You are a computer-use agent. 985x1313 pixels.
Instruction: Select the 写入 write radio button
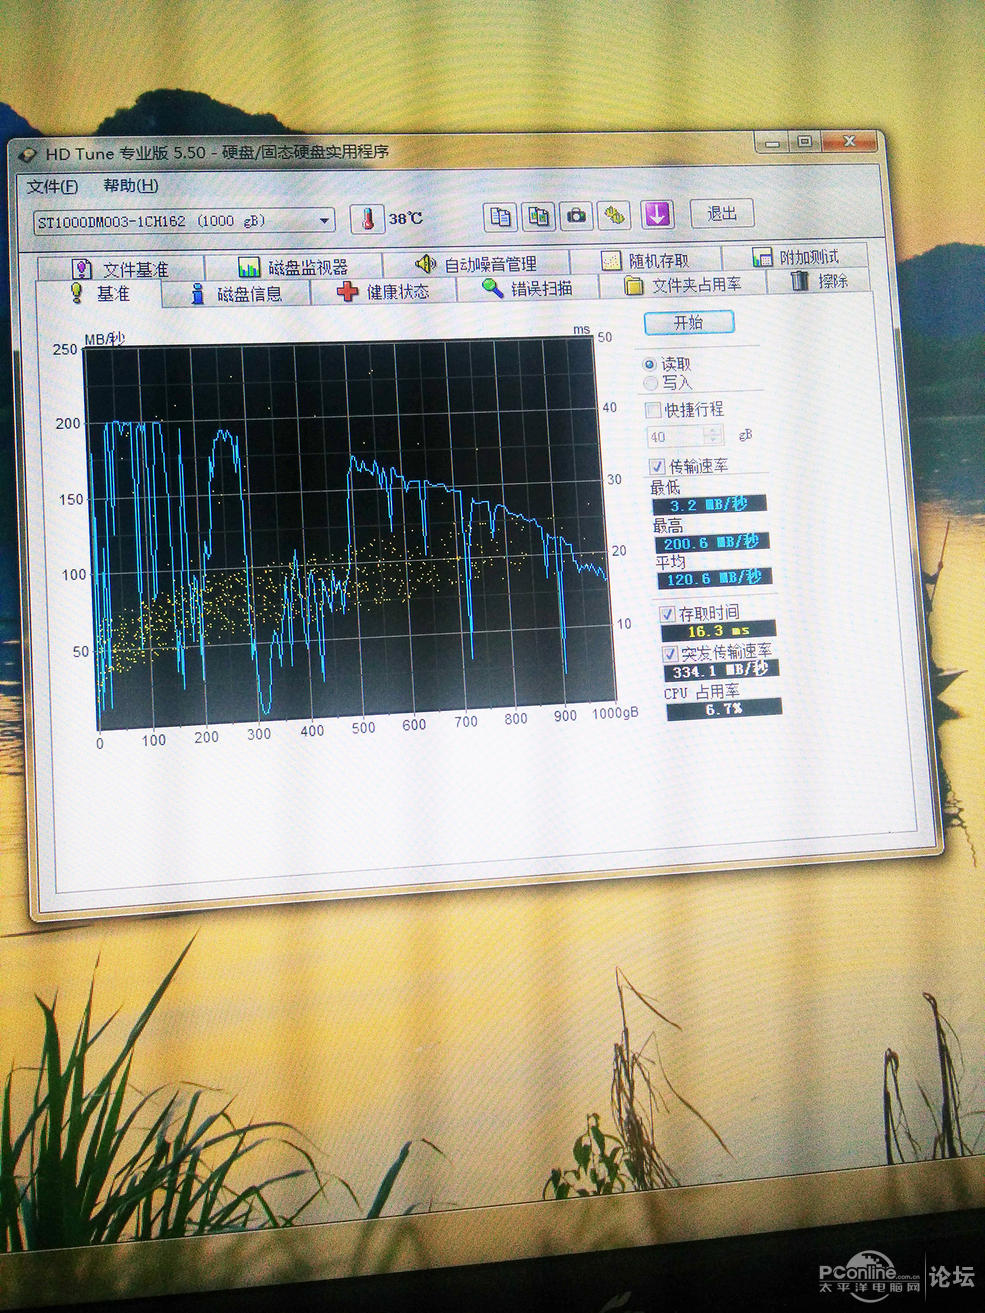(650, 383)
